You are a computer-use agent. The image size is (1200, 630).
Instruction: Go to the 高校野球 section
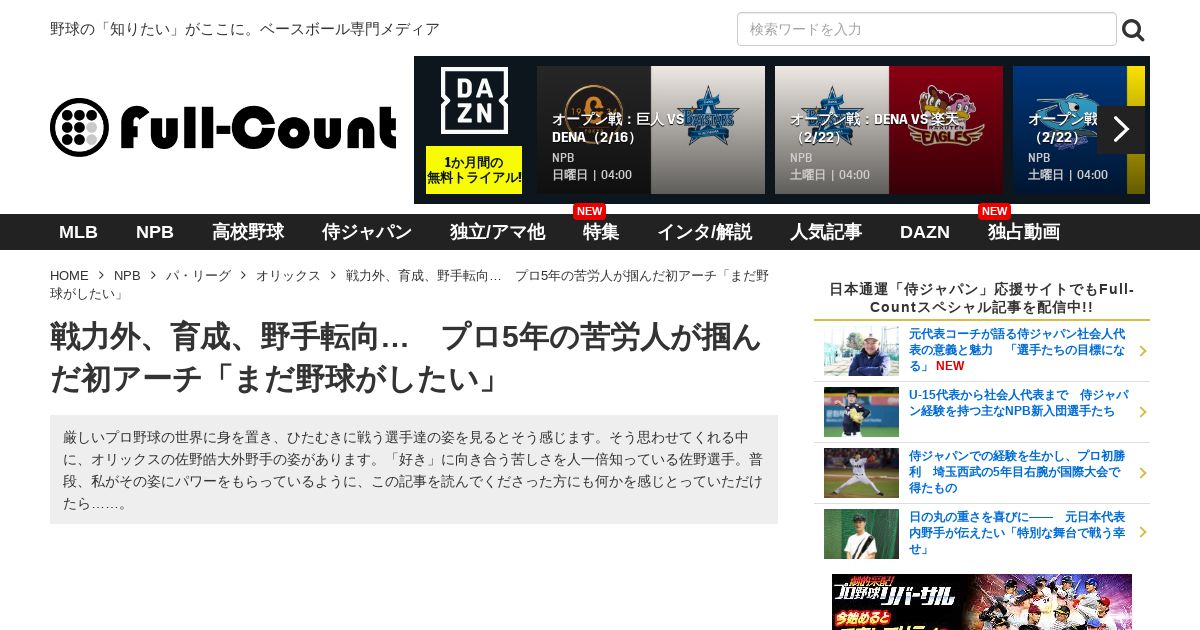click(248, 232)
